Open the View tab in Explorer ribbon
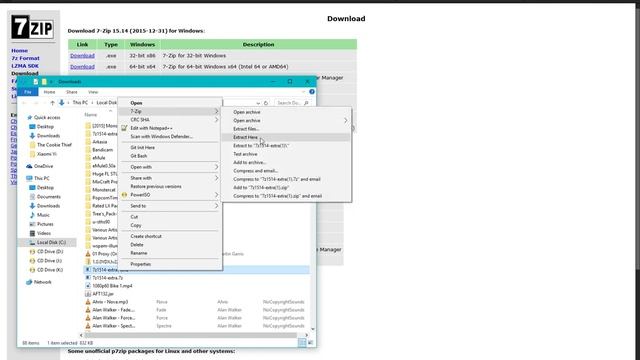Image resolution: width=640 pixels, height=360 pixels. point(93,92)
